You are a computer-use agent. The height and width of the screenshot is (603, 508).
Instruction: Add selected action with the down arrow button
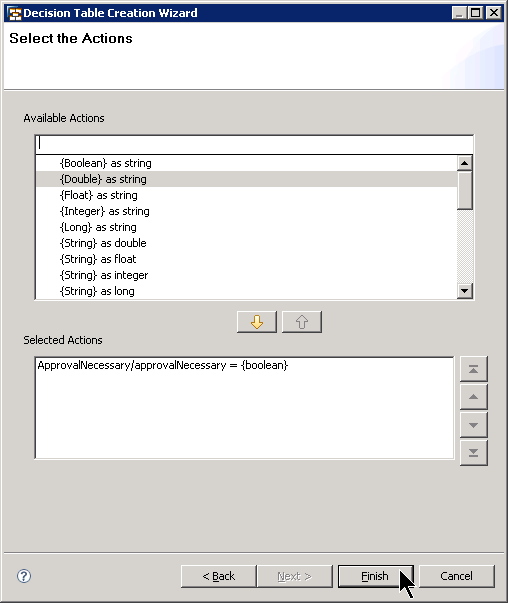(x=256, y=322)
